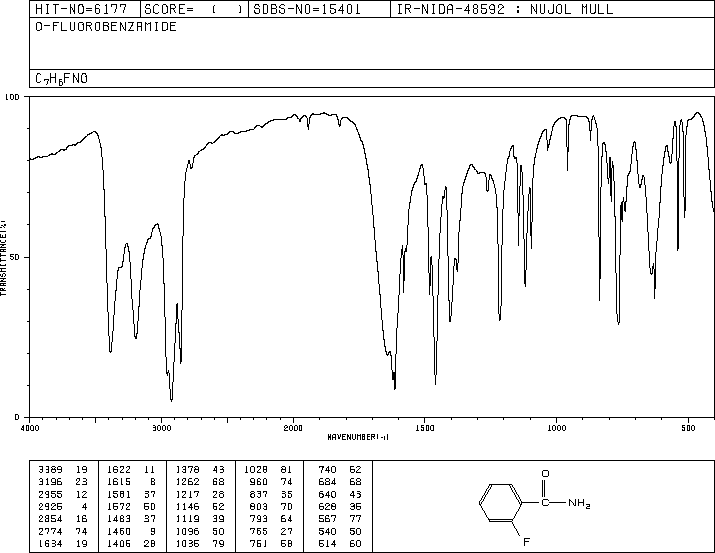Click the 793 peak value in table
Viewport: 715px width, 553px height.
tap(259, 519)
